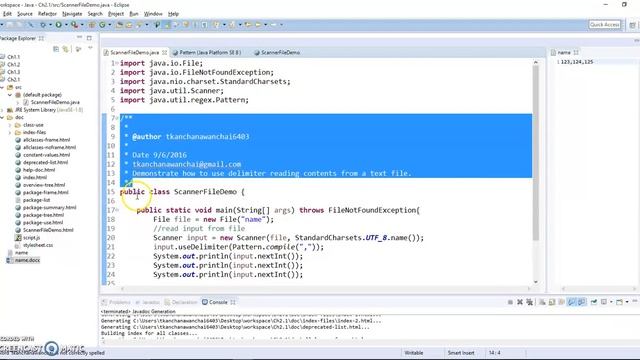The height and width of the screenshot is (360, 640).
Task: Close the ScannerFileDemo.java editor tab
Action: pyautogui.click(x=164, y=52)
